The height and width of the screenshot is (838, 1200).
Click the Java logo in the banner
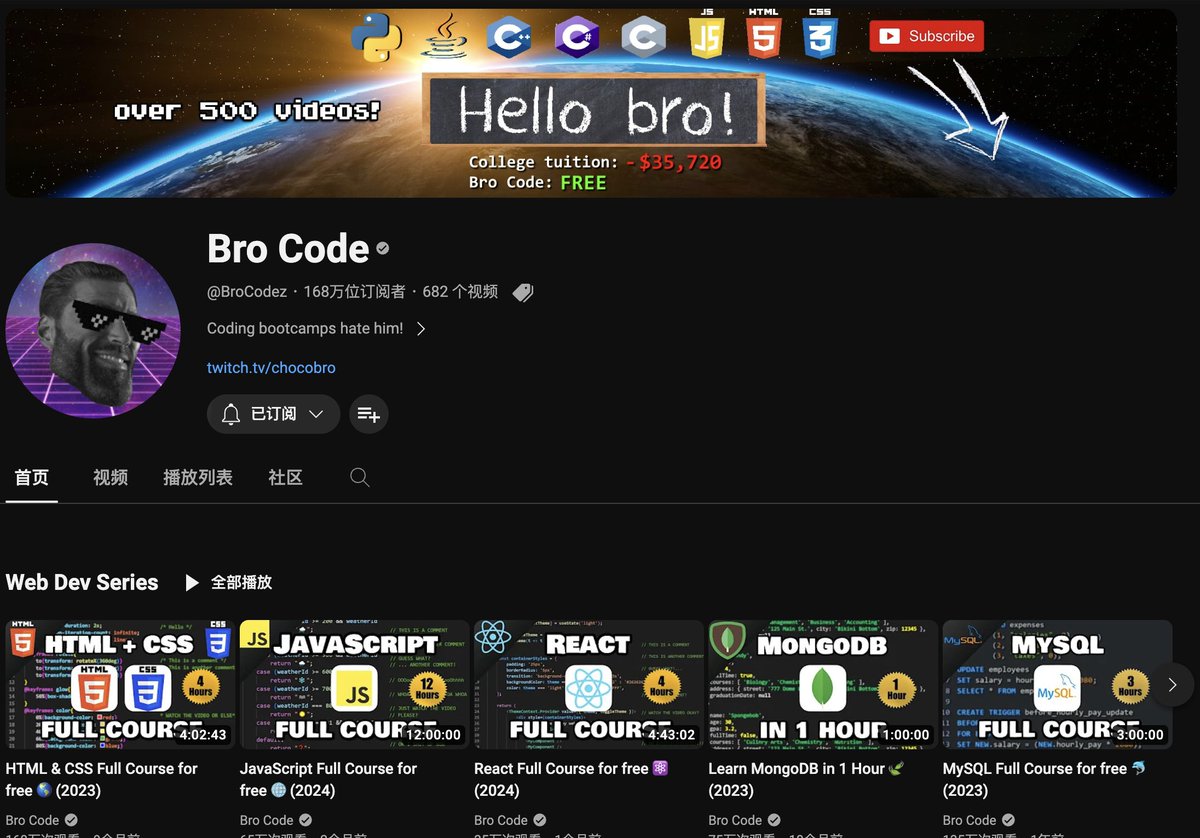coord(446,38)
